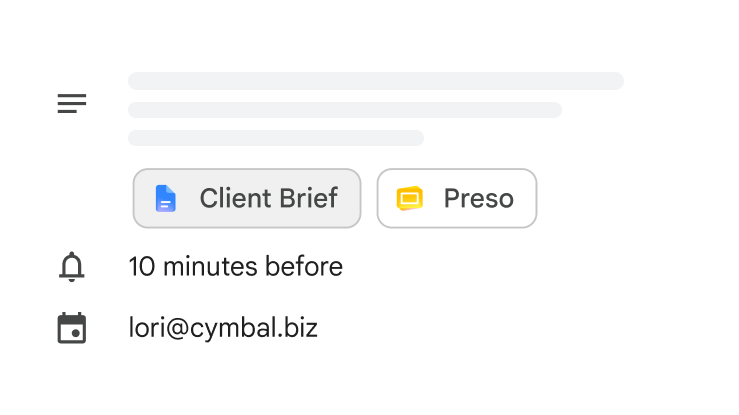Click the word 'before' in reminder row

[304, 267]
